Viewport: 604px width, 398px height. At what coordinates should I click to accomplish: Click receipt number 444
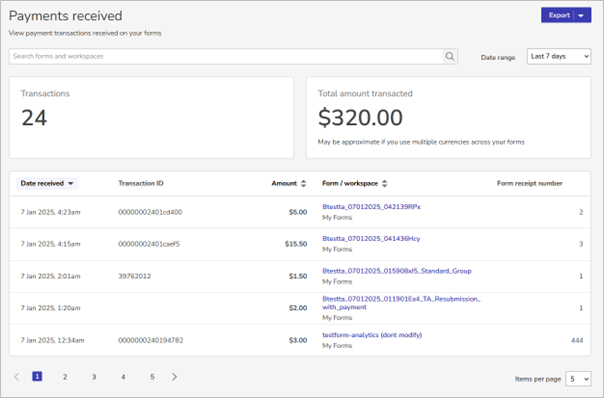point(577,341)
